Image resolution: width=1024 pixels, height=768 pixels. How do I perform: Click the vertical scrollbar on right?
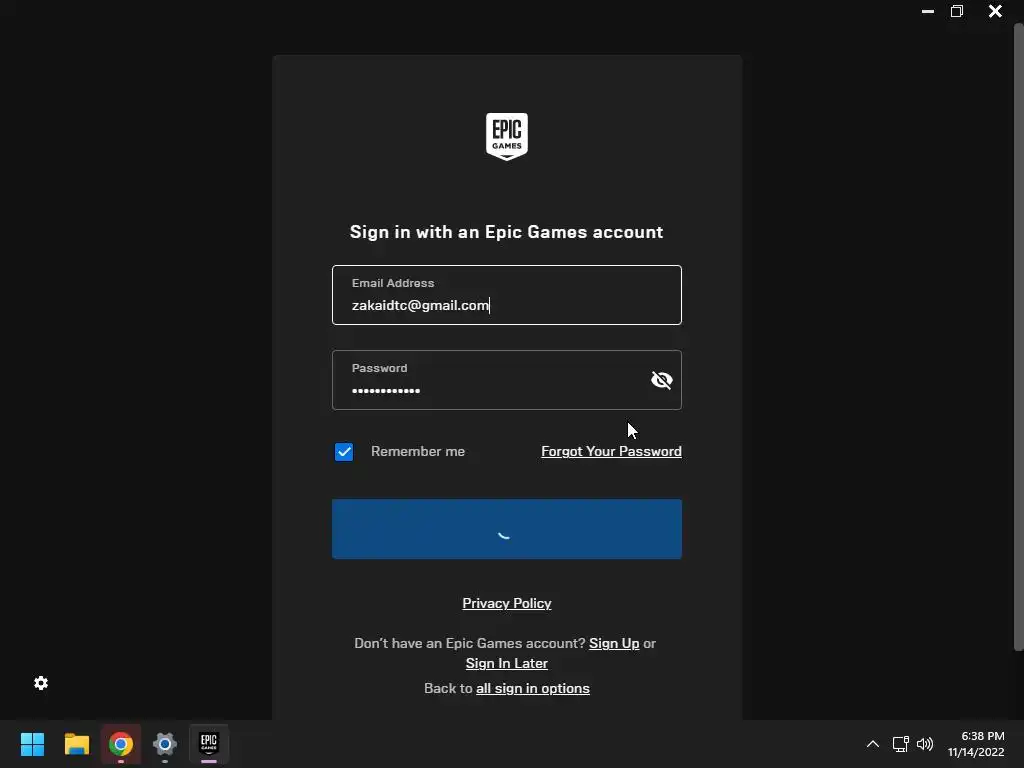1018,337
